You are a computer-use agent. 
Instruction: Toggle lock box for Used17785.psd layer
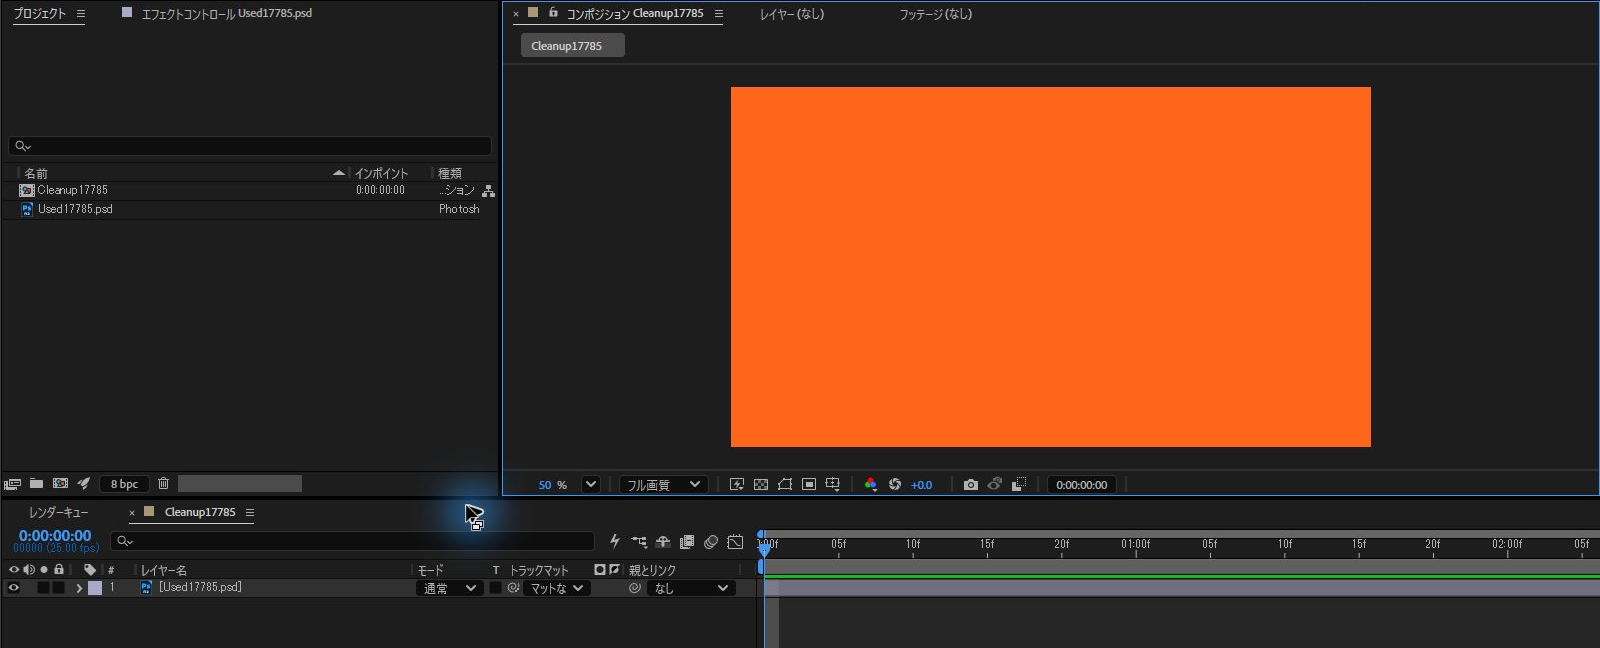(58, 588)
